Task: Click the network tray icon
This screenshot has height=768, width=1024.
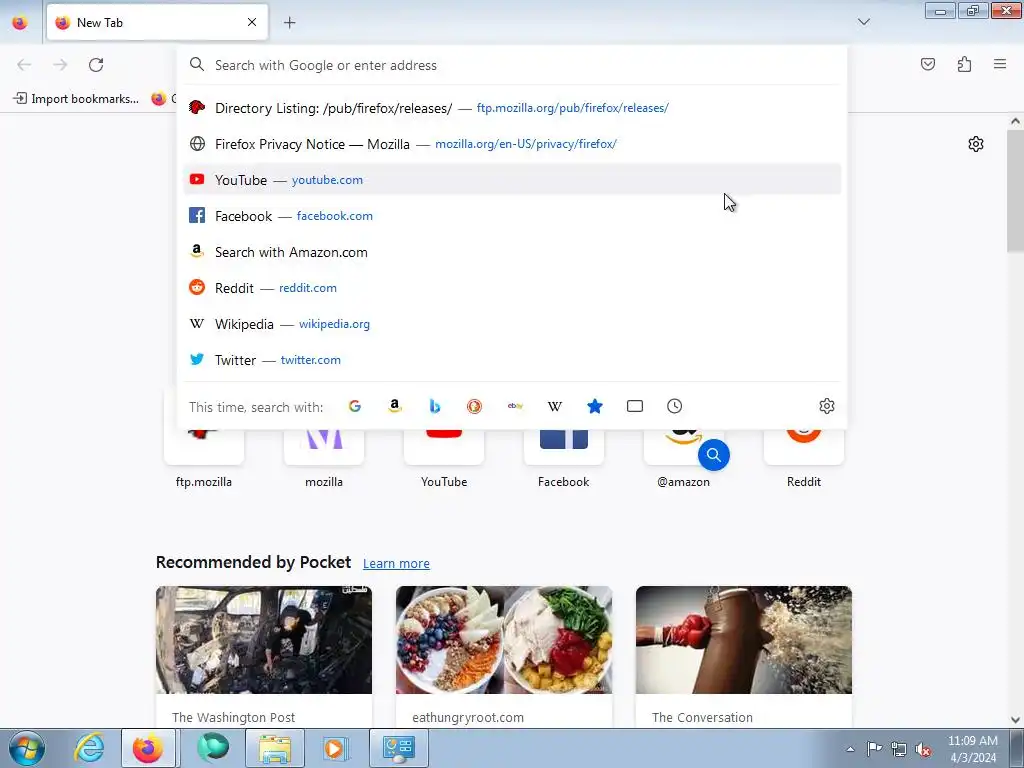Action: (x=899, y=749)
